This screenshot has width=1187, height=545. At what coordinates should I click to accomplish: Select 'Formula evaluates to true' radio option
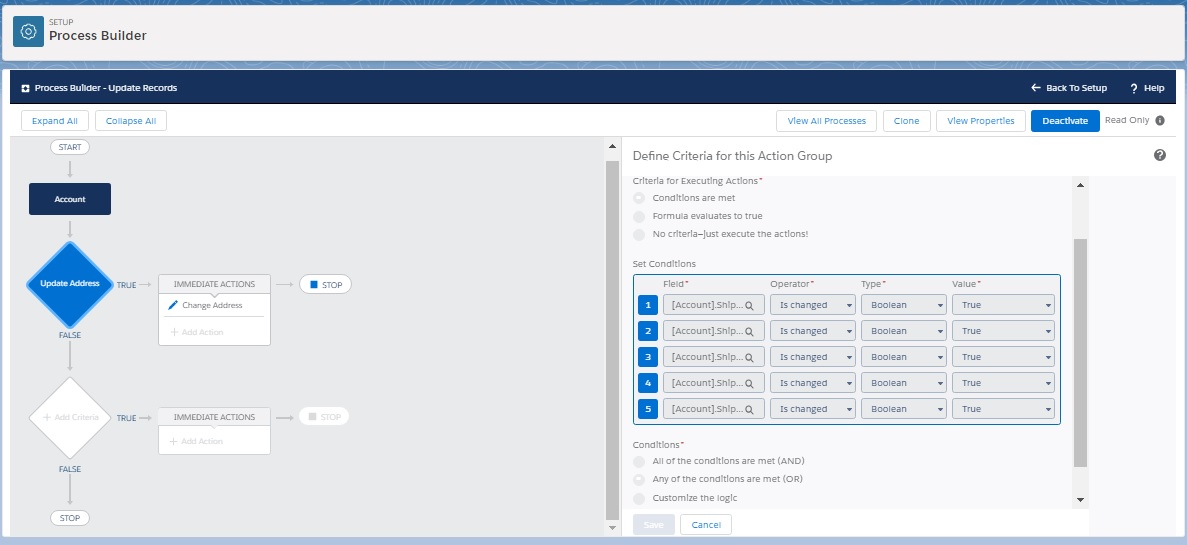(639, 216)
